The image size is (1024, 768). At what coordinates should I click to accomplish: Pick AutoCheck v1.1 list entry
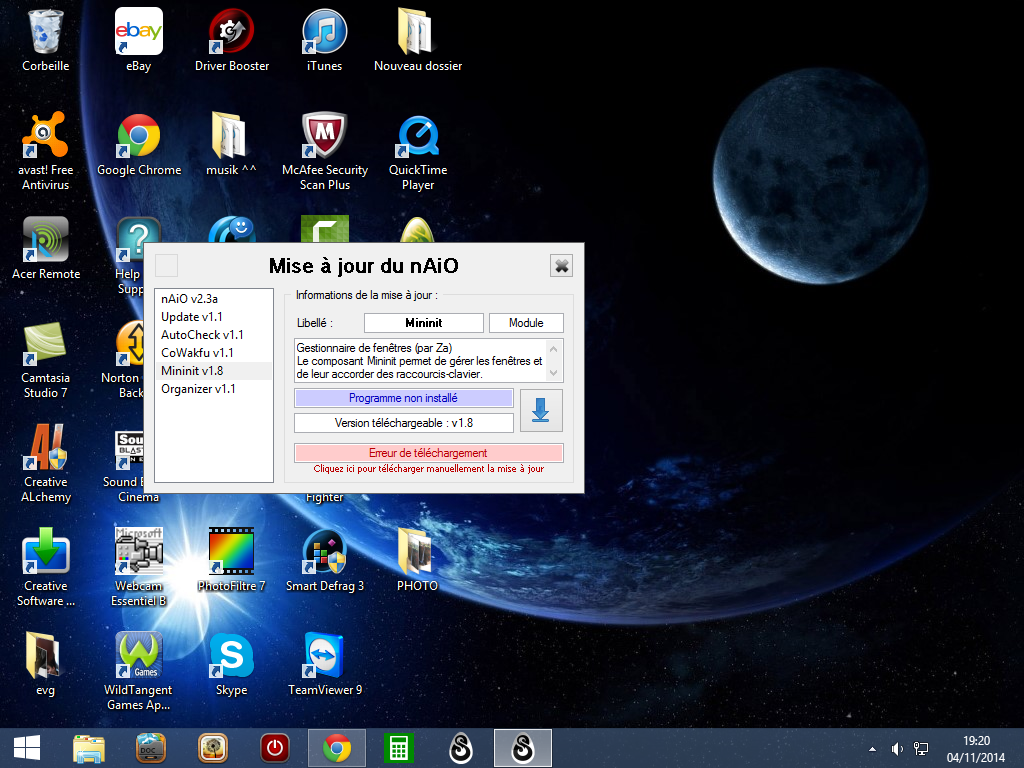[x=202, y=335]
